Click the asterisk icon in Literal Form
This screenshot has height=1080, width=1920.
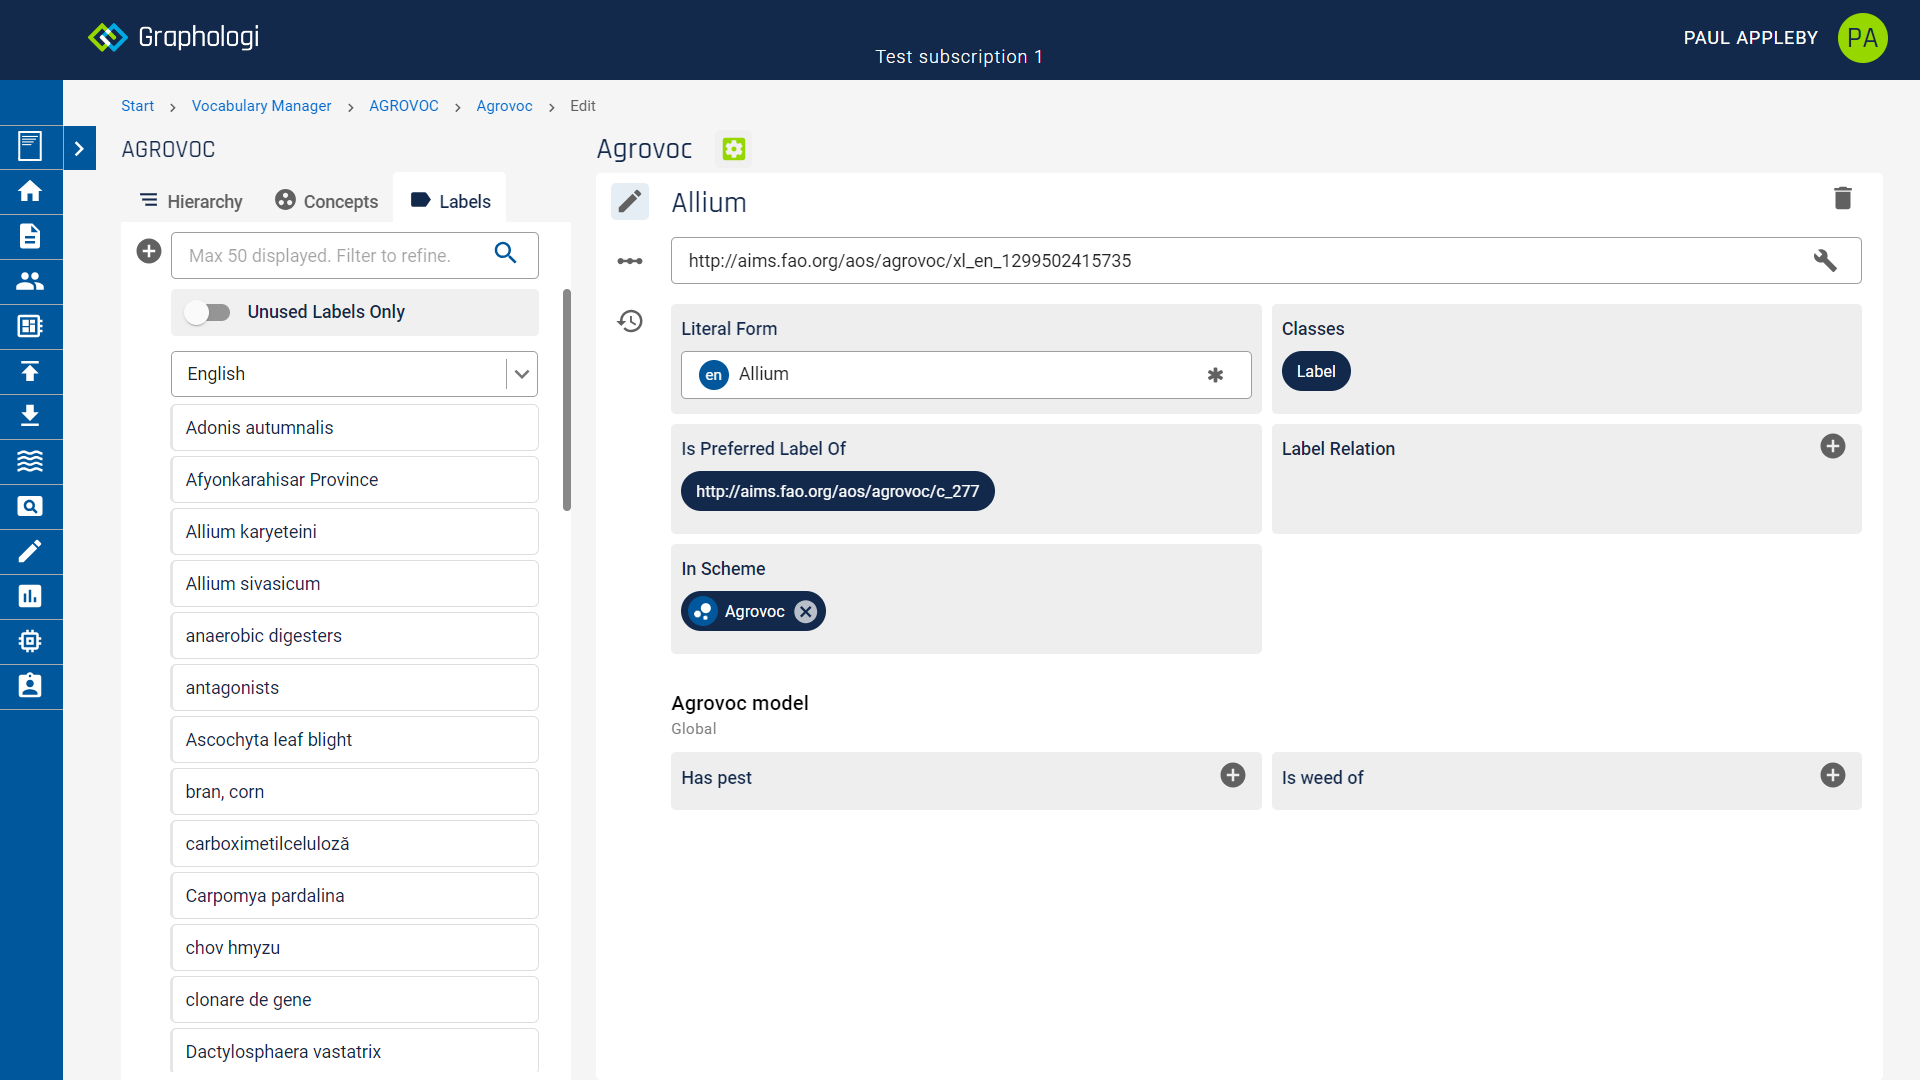(x=1215, y=375)
